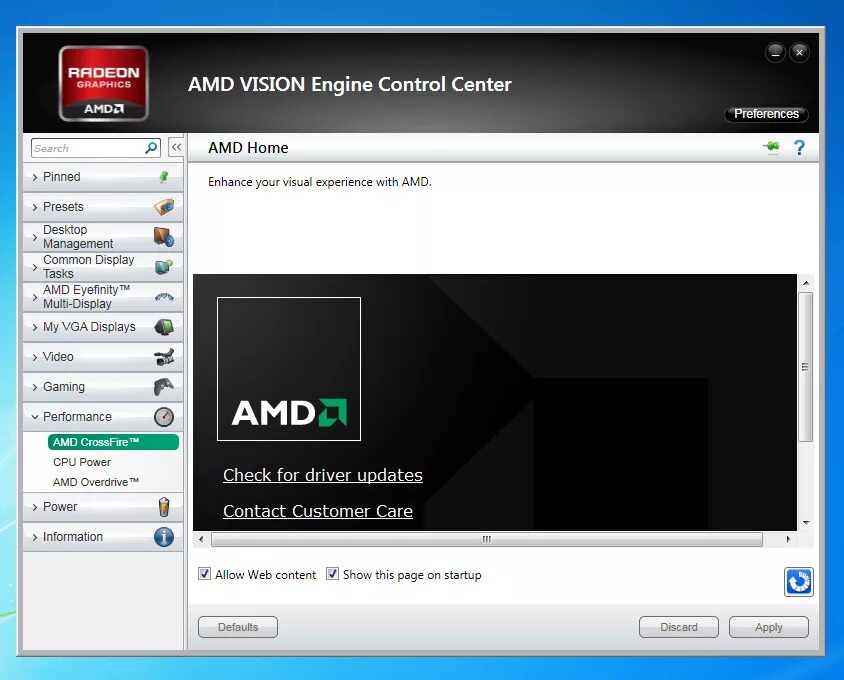Open the Preferences menu
844x680 pixels.
pyautogui.click(x=766, y=114)
